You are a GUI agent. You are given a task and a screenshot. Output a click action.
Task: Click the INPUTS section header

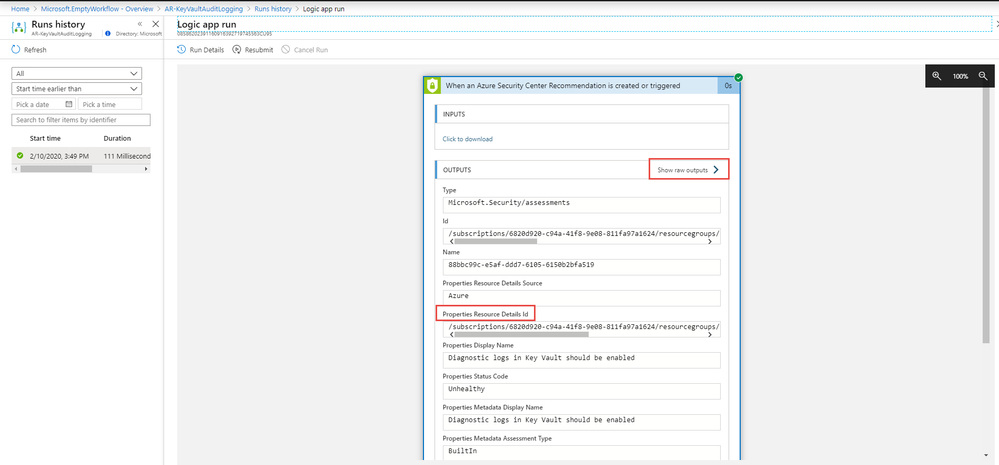tap(581, 114)
